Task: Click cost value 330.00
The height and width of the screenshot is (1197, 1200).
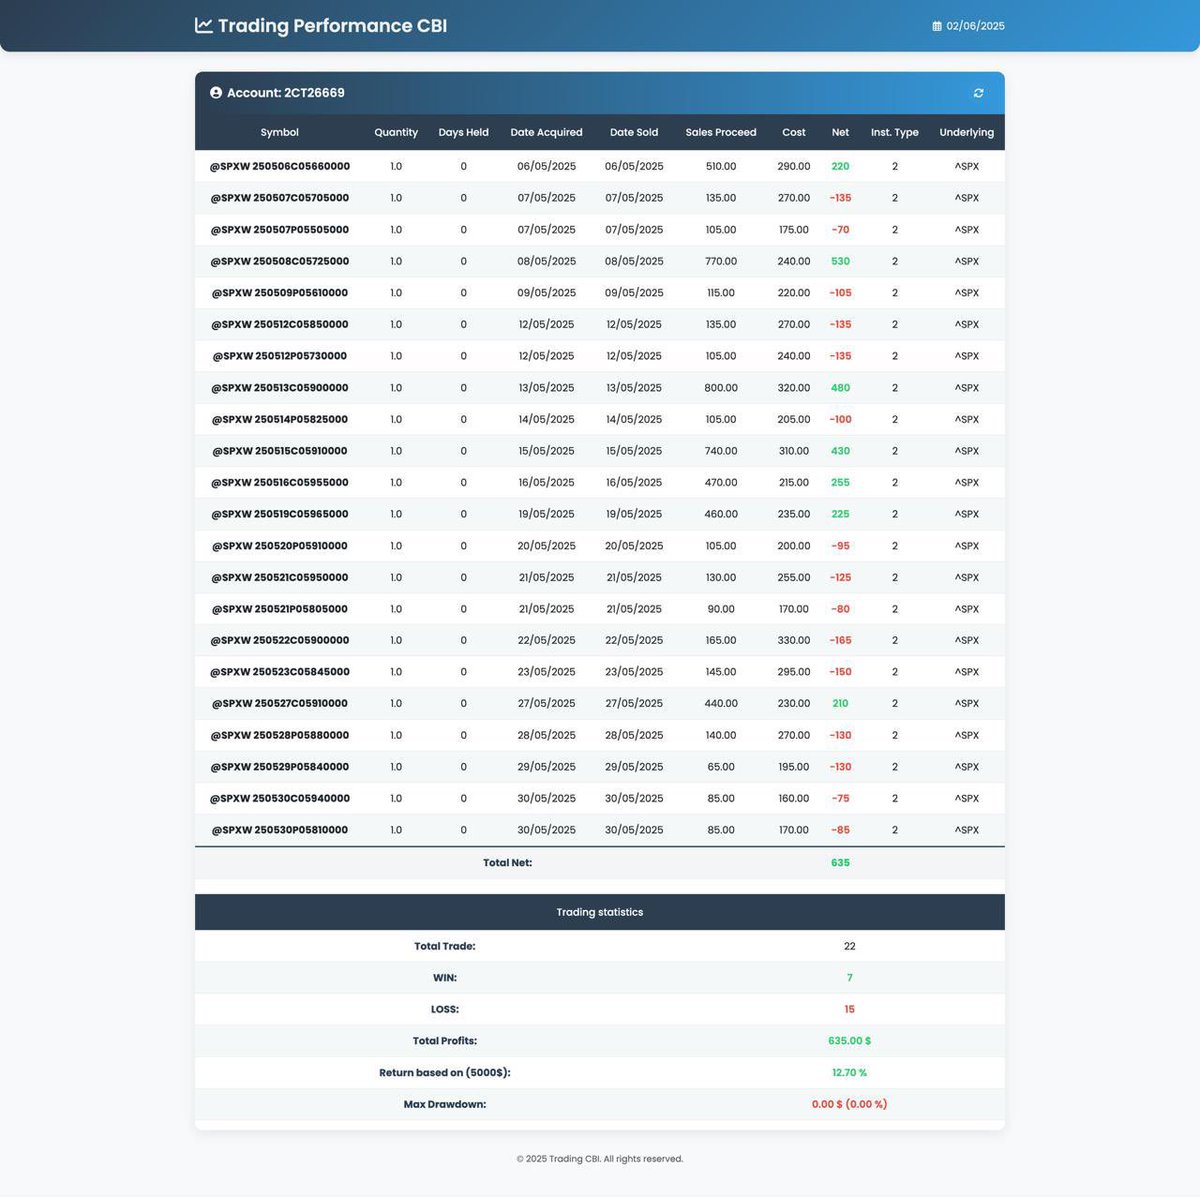Action: [794, 640]
